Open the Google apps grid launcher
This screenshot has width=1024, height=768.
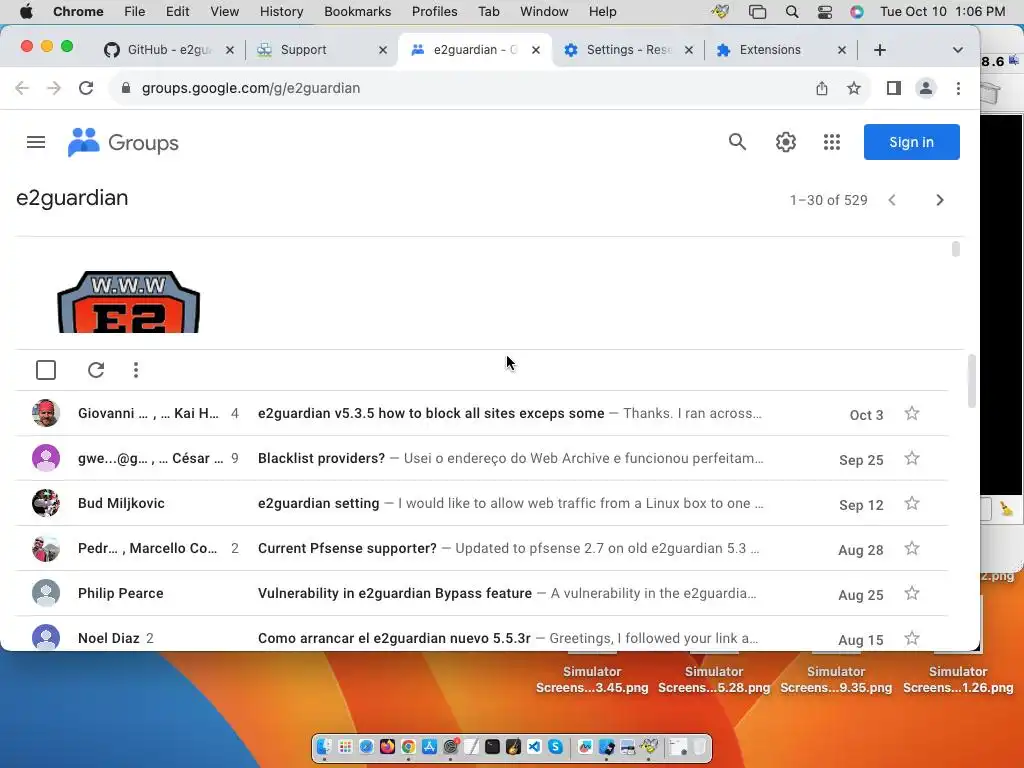831,142
